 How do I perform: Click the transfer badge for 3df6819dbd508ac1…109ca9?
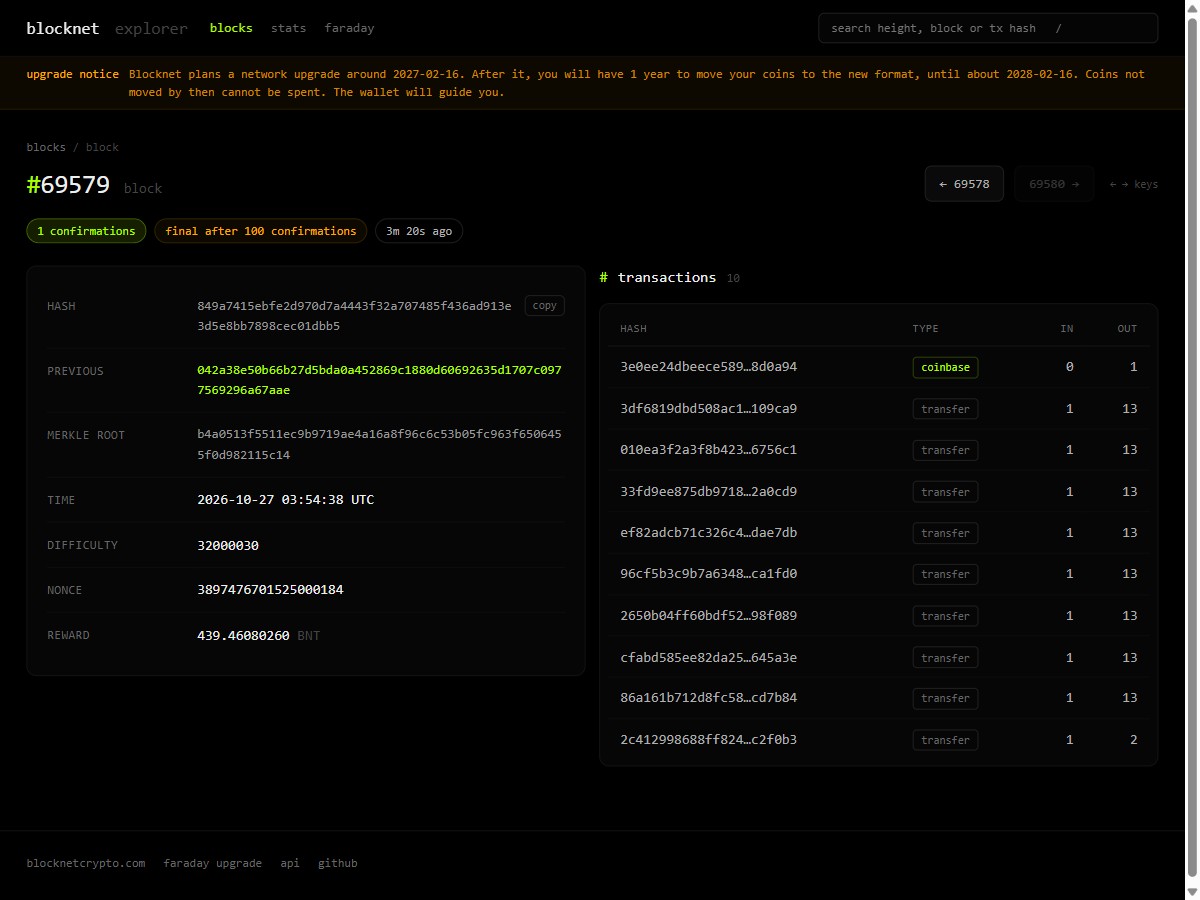tap(945, 408)
